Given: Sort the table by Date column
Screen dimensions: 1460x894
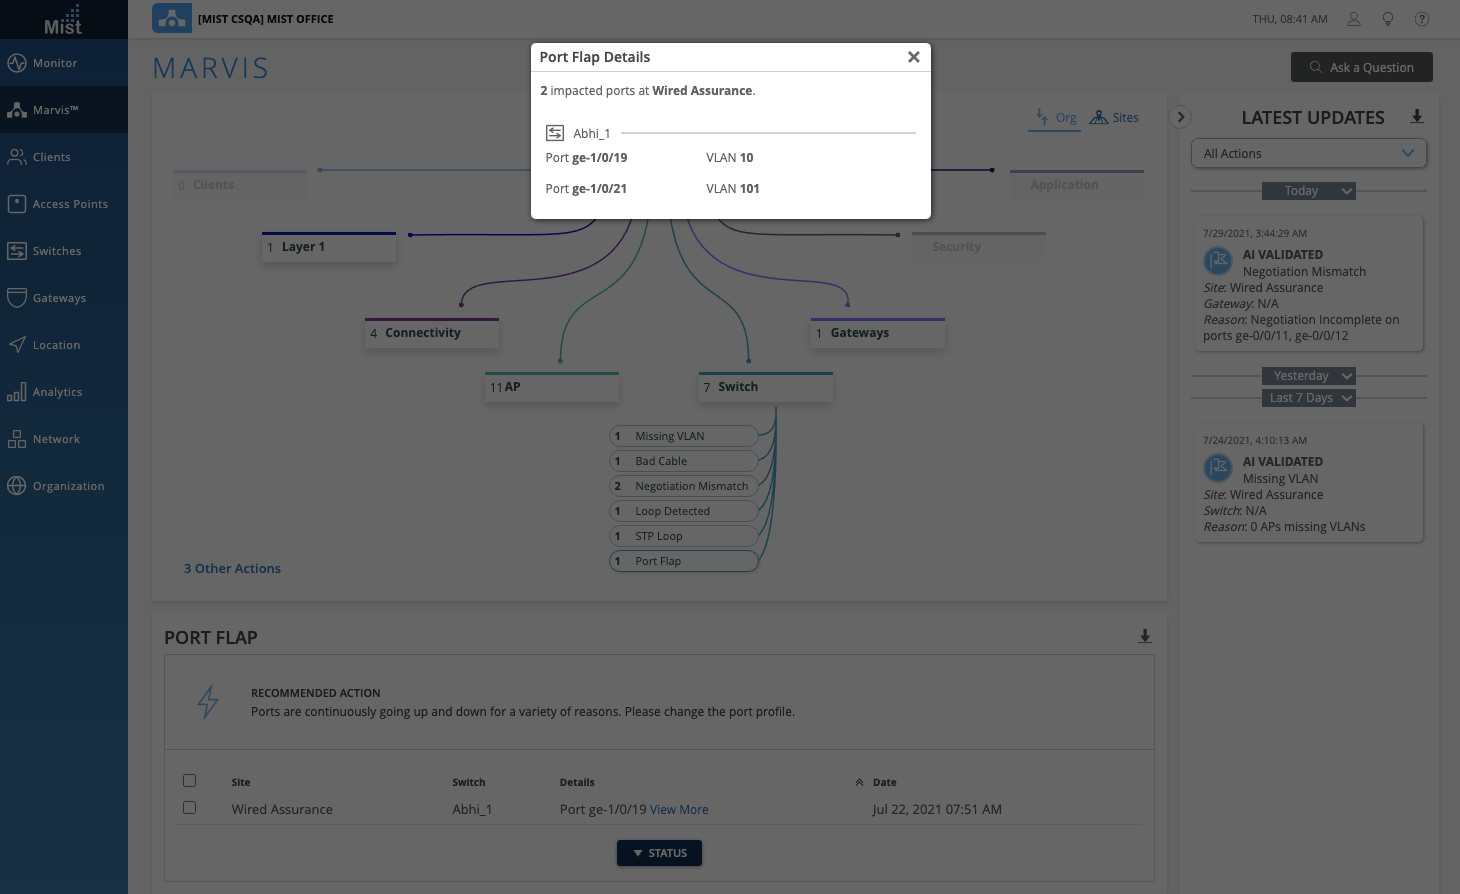Looking at the screenshot, I should coord(884,782).
